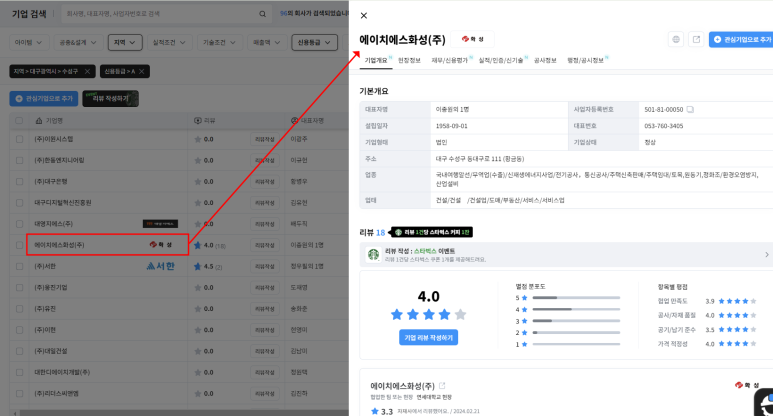Remove the 지역 > 대구광역시 > 수성구 filter chip

tap(87, 71)
